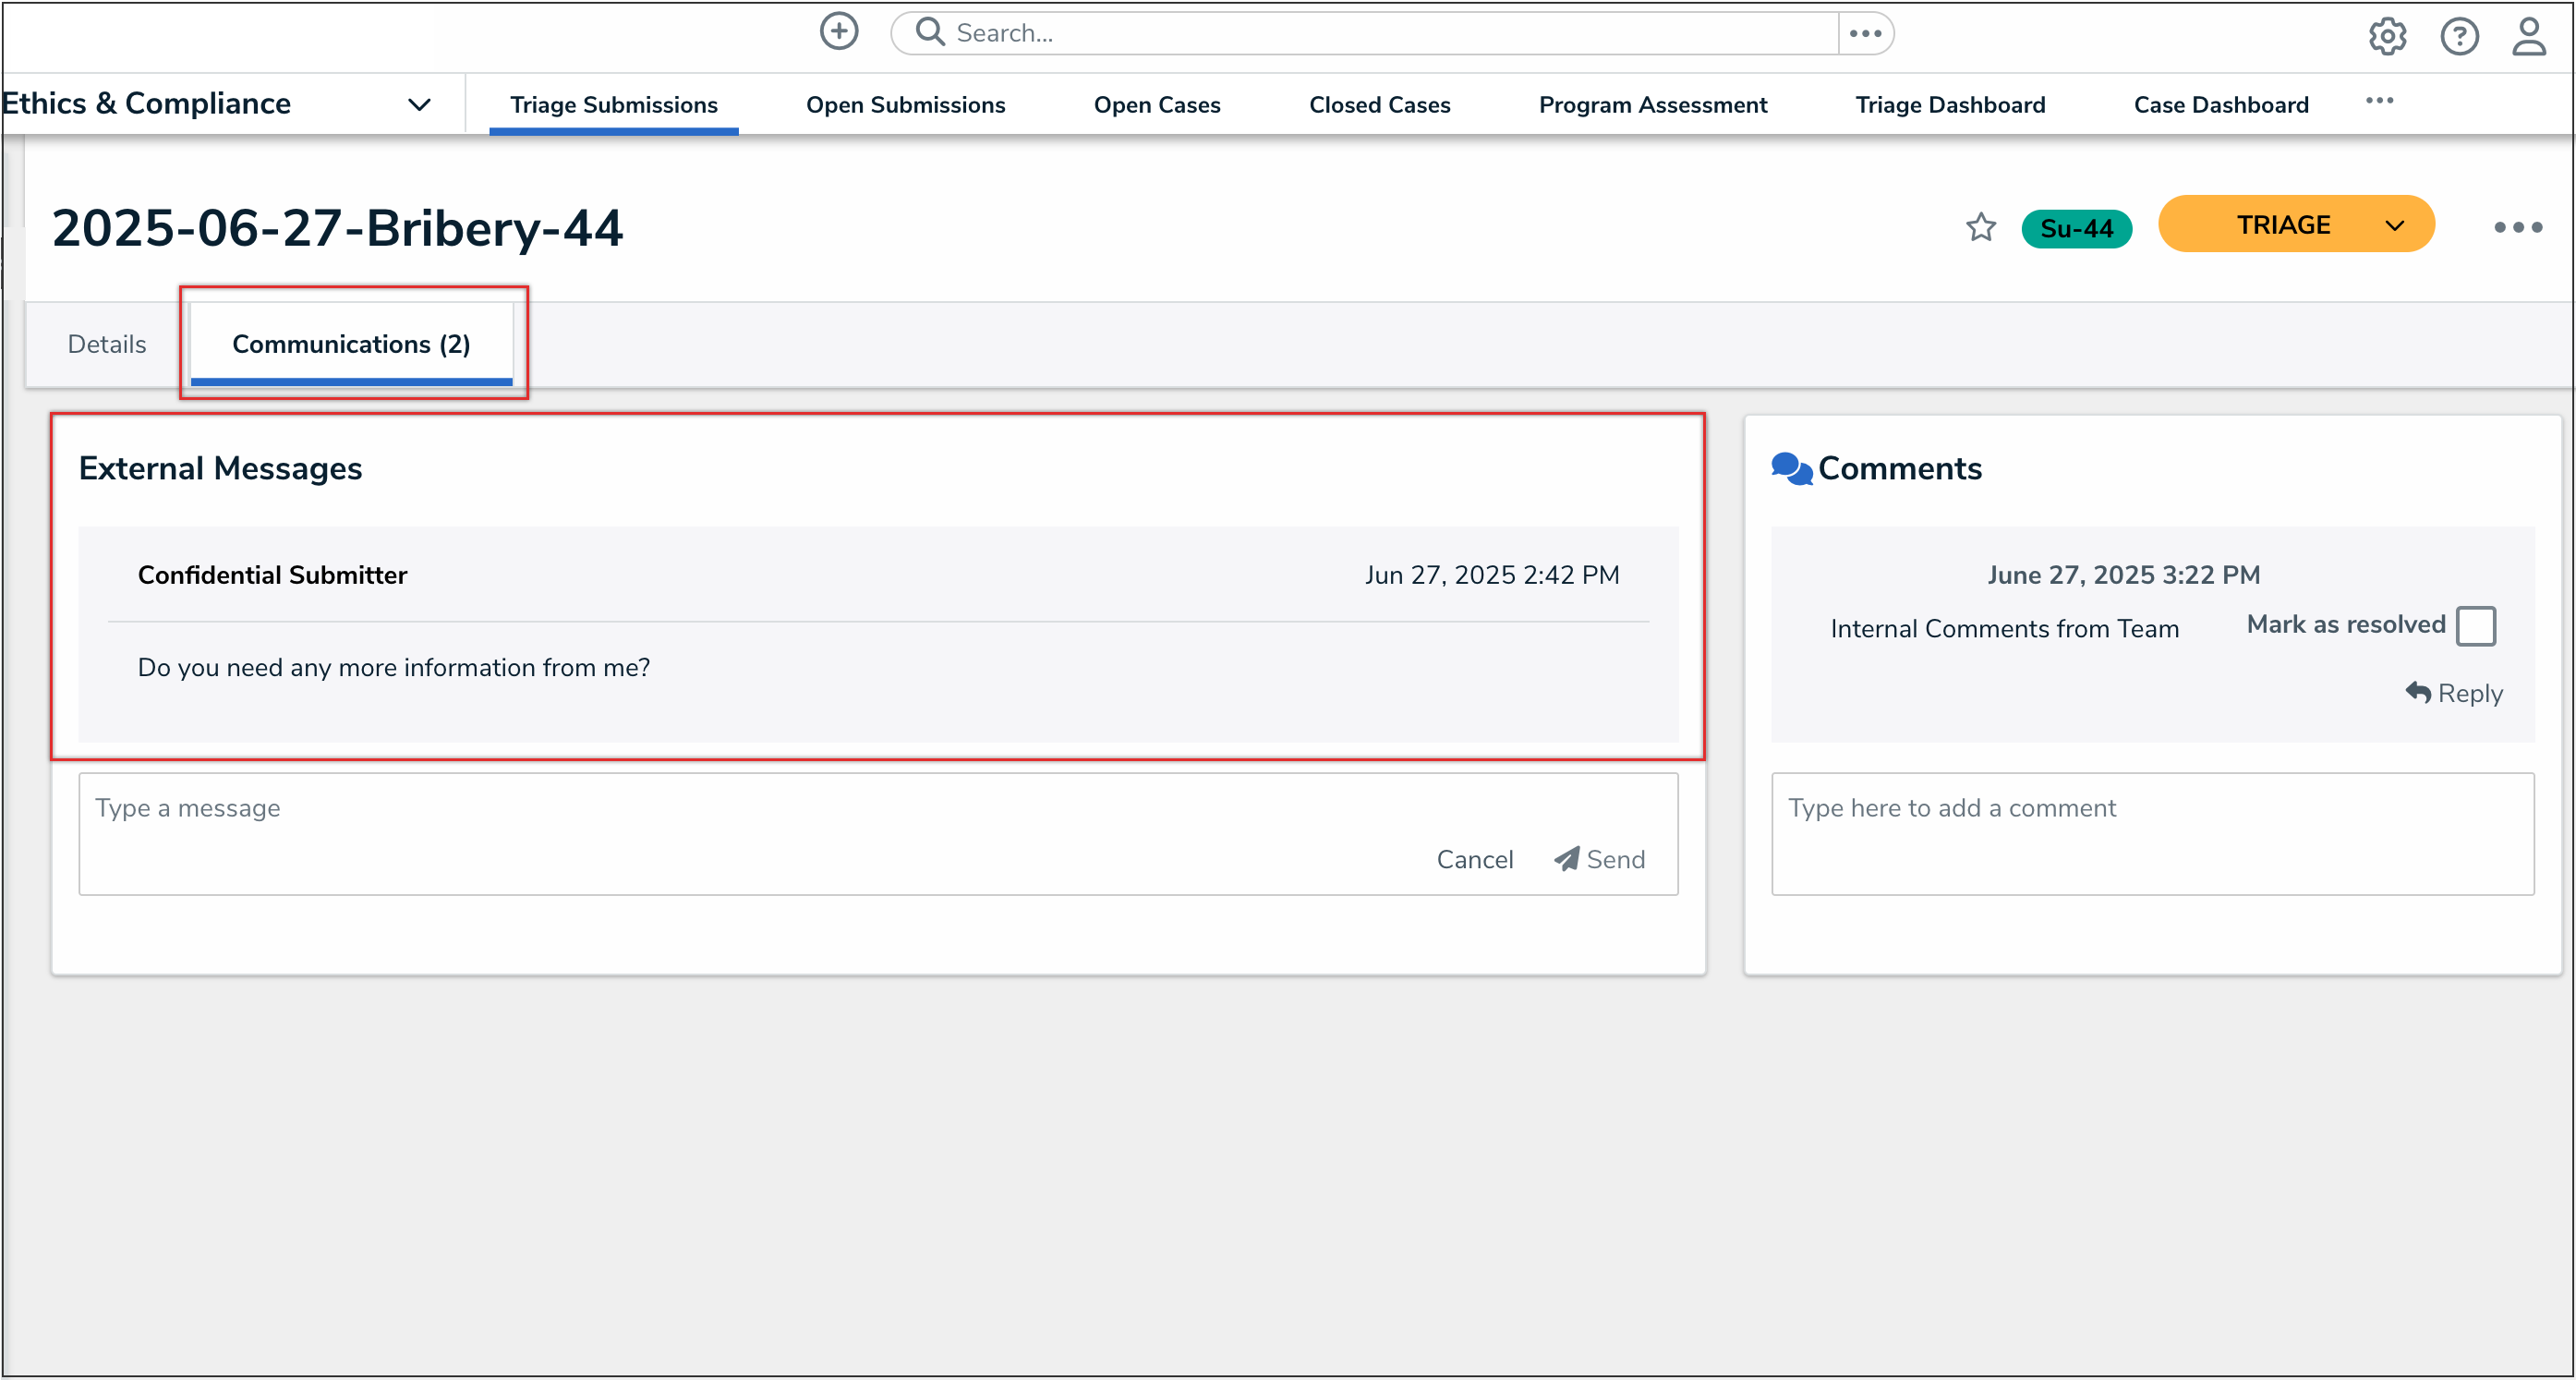Go to Triage Dashboard tab

(x=1949, y=105)
